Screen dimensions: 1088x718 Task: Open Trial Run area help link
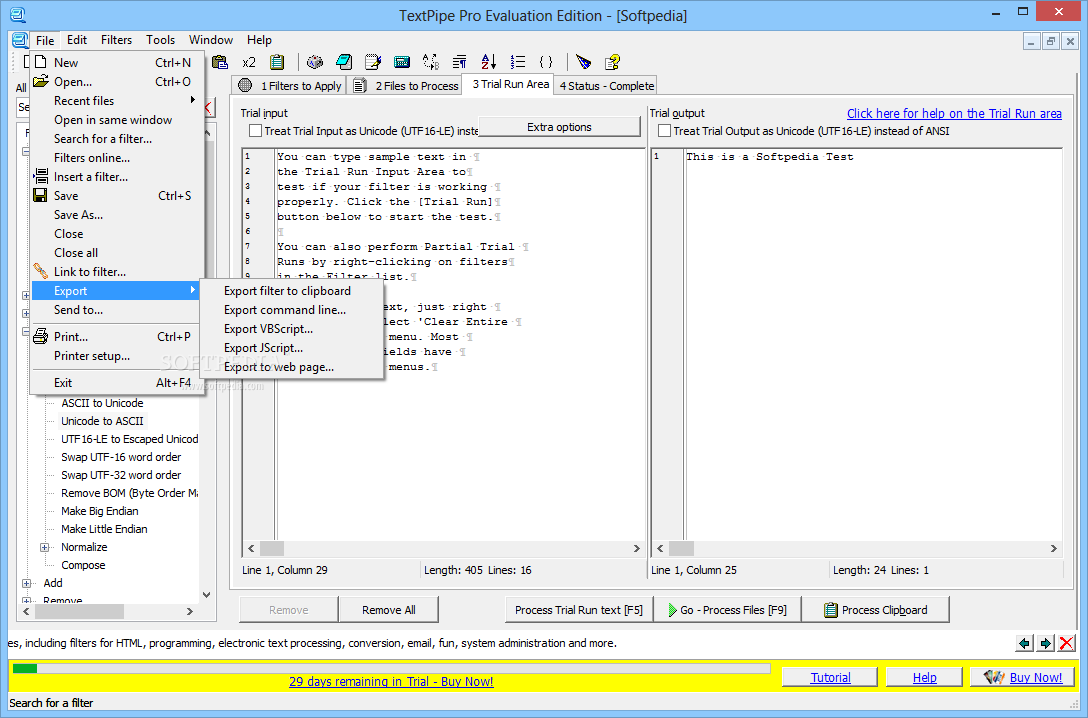click(954, 113)
